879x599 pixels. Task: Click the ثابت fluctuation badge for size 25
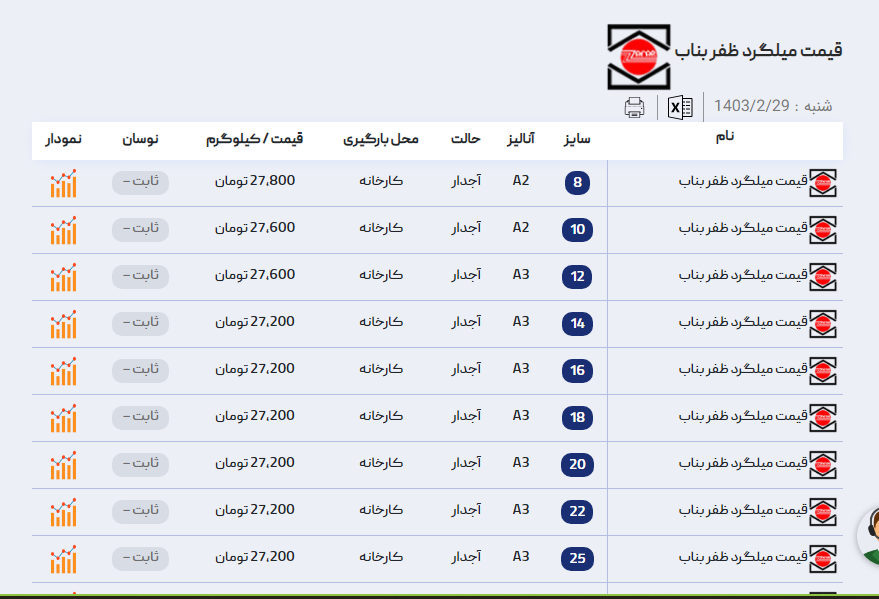pyautogui.click(x=140, y=557)
